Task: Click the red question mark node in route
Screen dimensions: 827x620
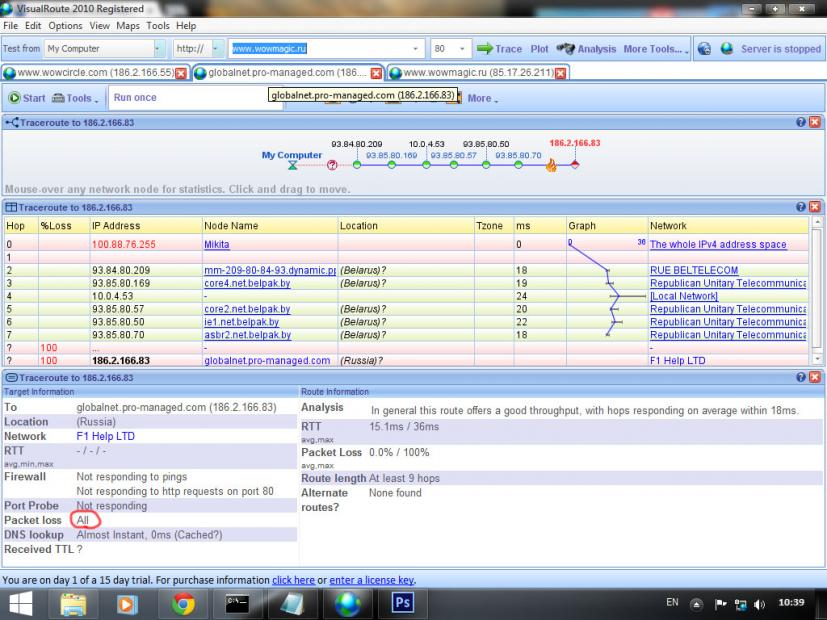Action: (x=332, y=166)
